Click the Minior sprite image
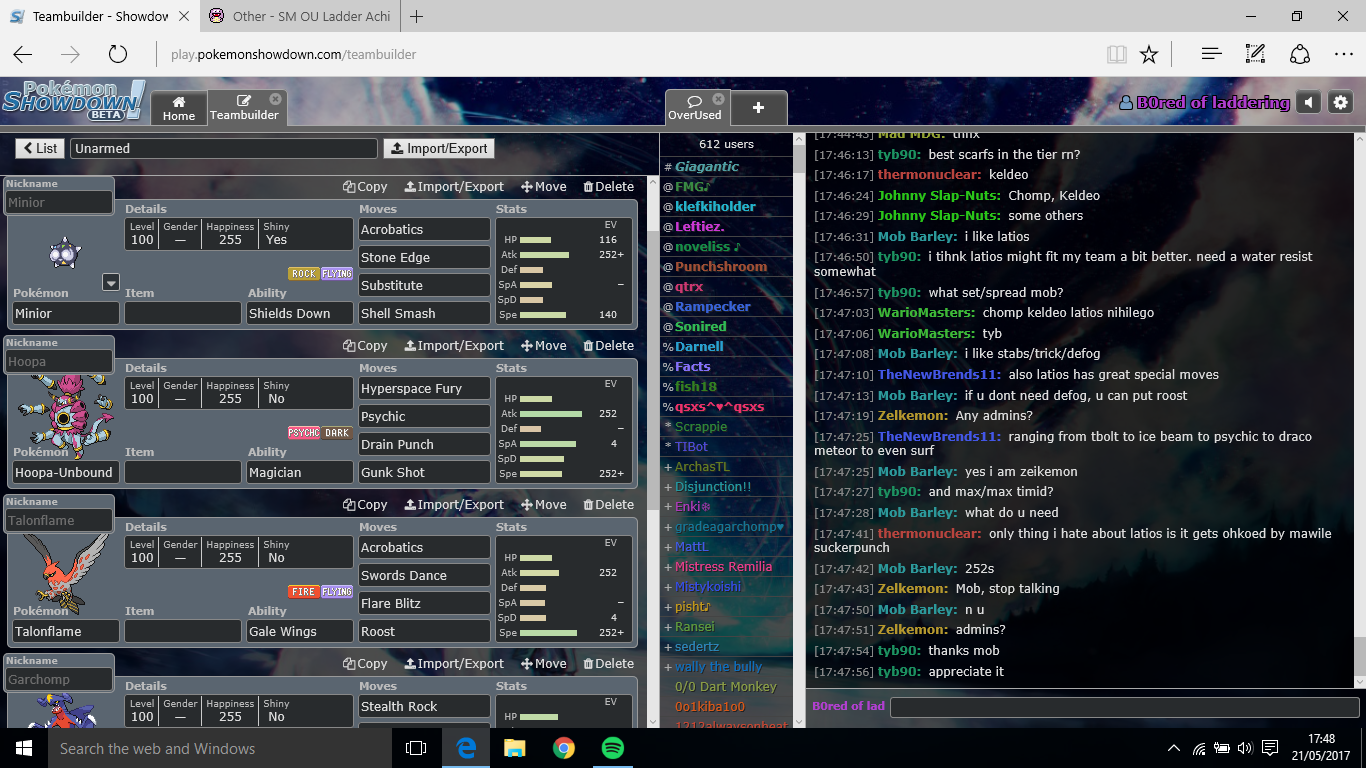 65,252
